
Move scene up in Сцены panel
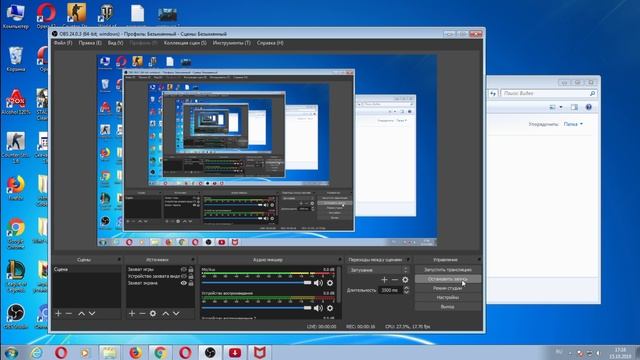tap(81, 313)
